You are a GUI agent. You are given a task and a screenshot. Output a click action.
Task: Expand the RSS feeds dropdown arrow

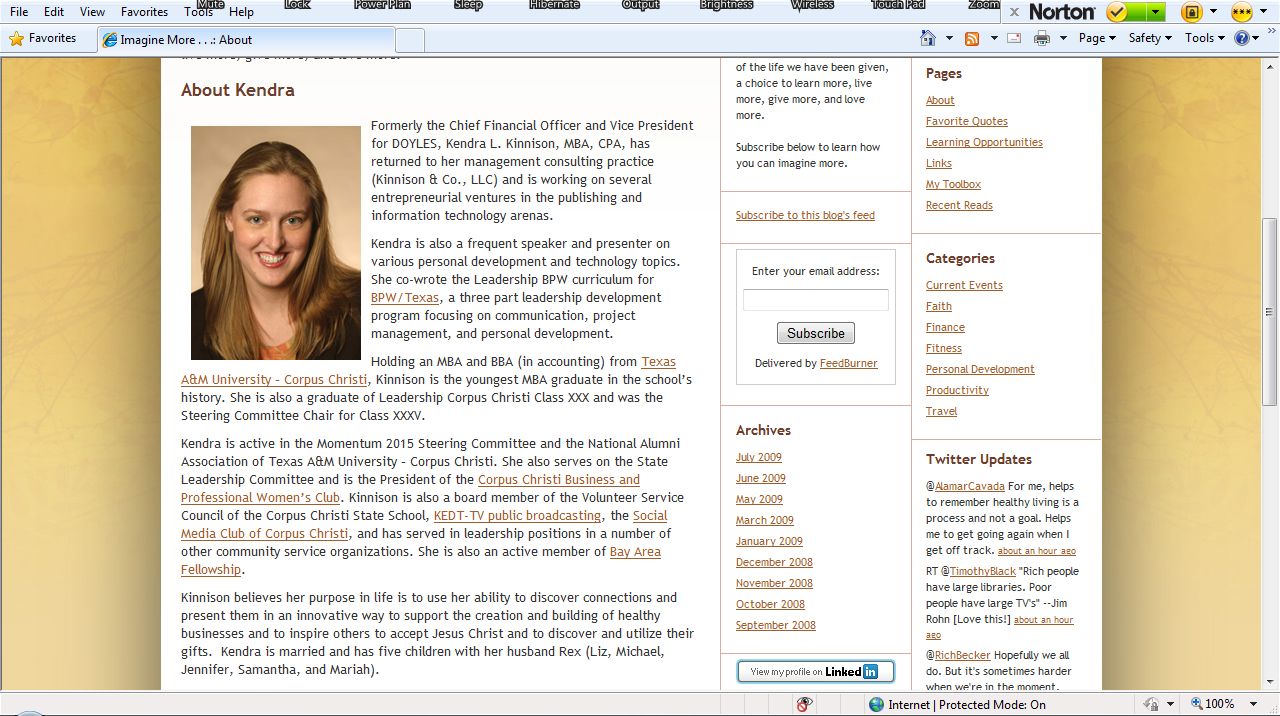994,38
